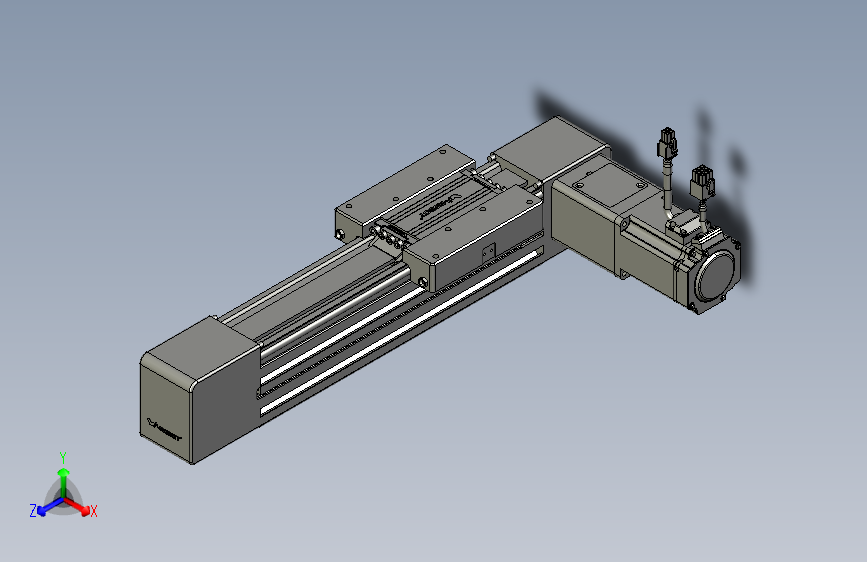Select the small square sensor bracket on the carriage side

[488, 253]
